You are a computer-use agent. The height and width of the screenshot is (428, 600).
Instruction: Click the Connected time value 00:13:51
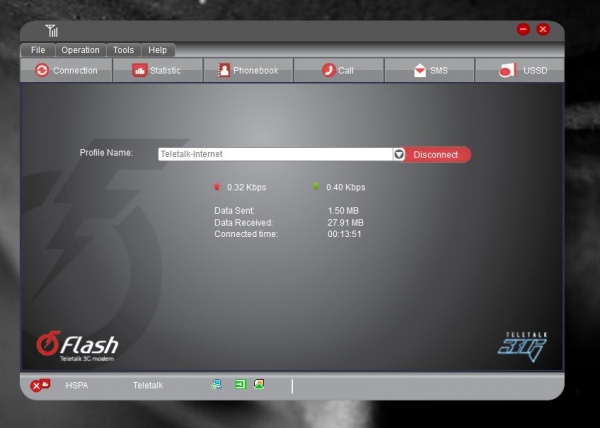pyautogui.click(x=344, y=234)
